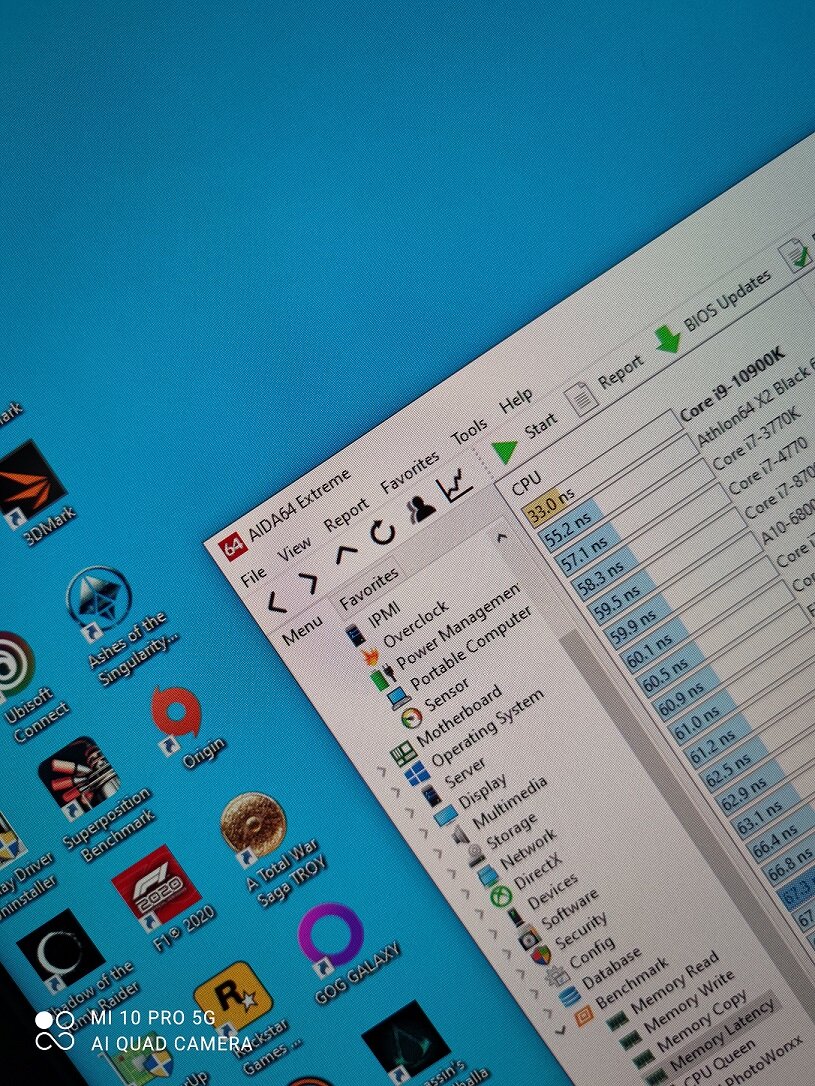Open the Help menu

point(516,400)
